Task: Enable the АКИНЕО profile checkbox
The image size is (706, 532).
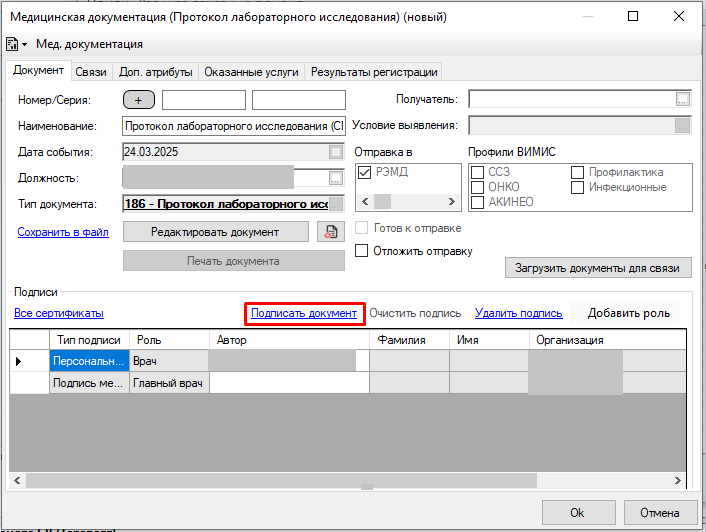Action: click(x=477, y=202)
